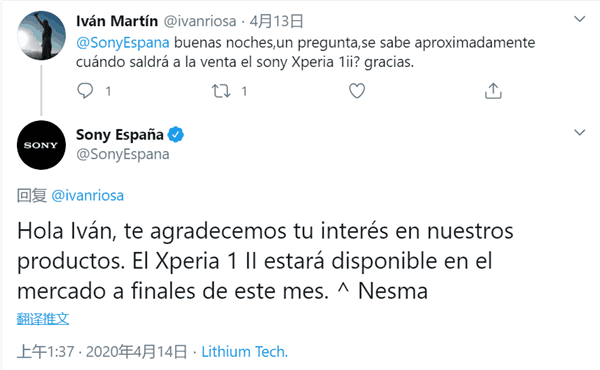Image resolution: width=600 pixels, height=370 pixels.
Task: Click the blue verified badge next to Sony España
Action: click(176, 135)
